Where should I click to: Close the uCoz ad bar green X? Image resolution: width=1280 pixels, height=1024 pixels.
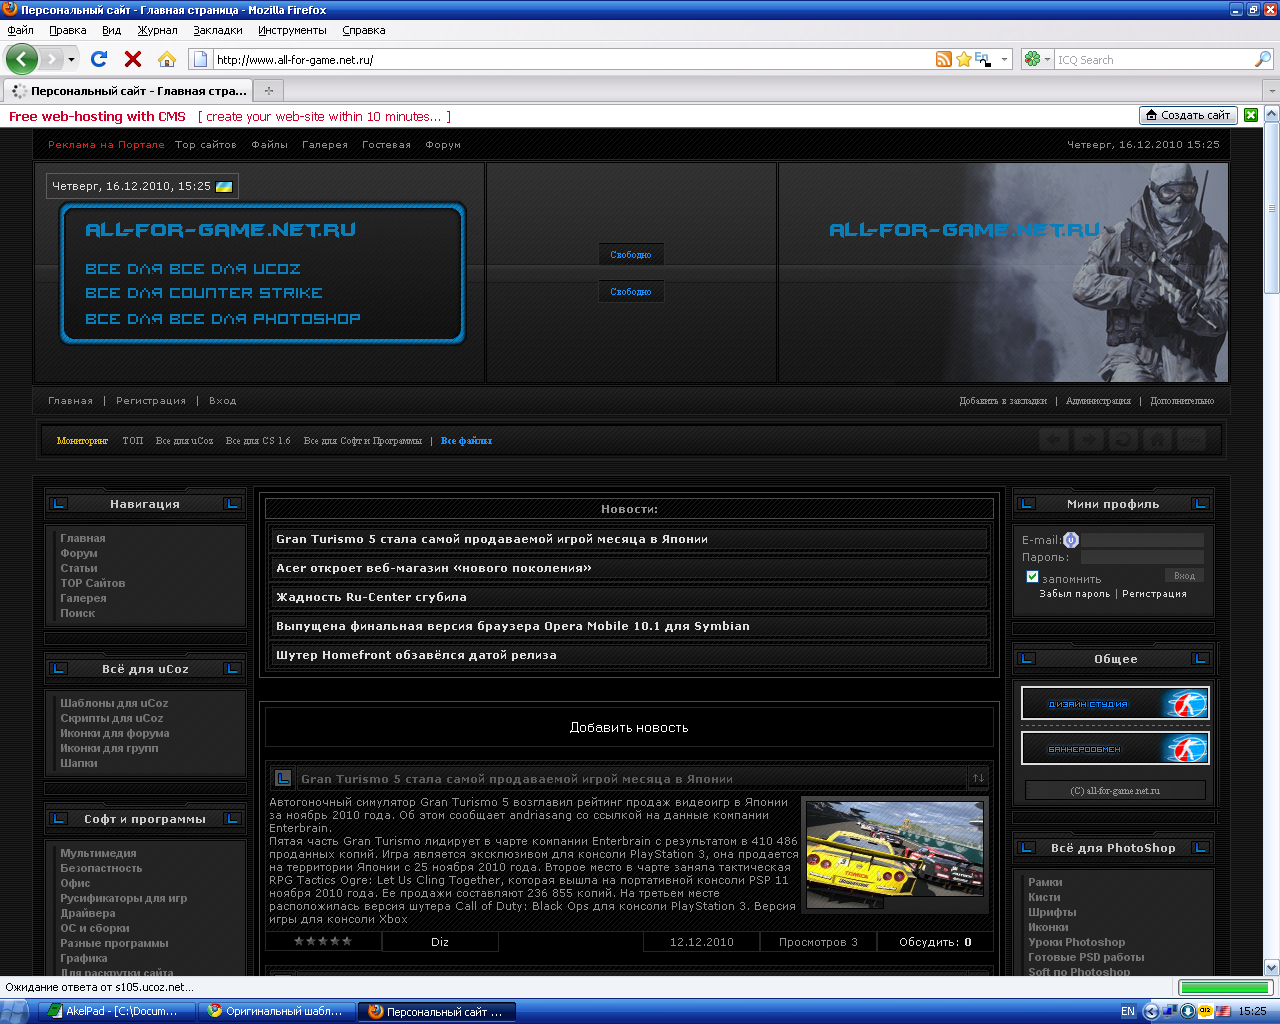(x=1251, y=115)
